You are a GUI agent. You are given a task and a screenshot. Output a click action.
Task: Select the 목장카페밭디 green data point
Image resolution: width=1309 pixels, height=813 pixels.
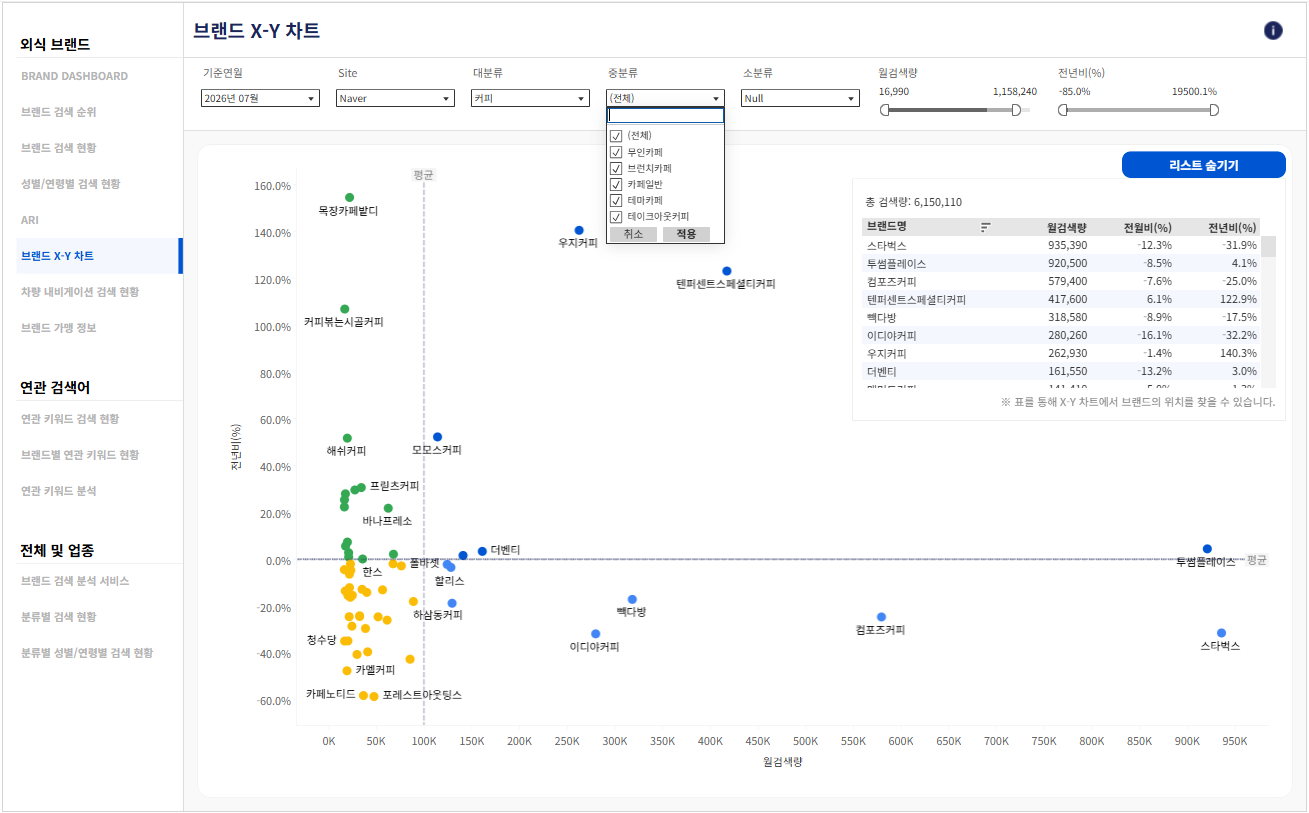click(x=350, y=198)
